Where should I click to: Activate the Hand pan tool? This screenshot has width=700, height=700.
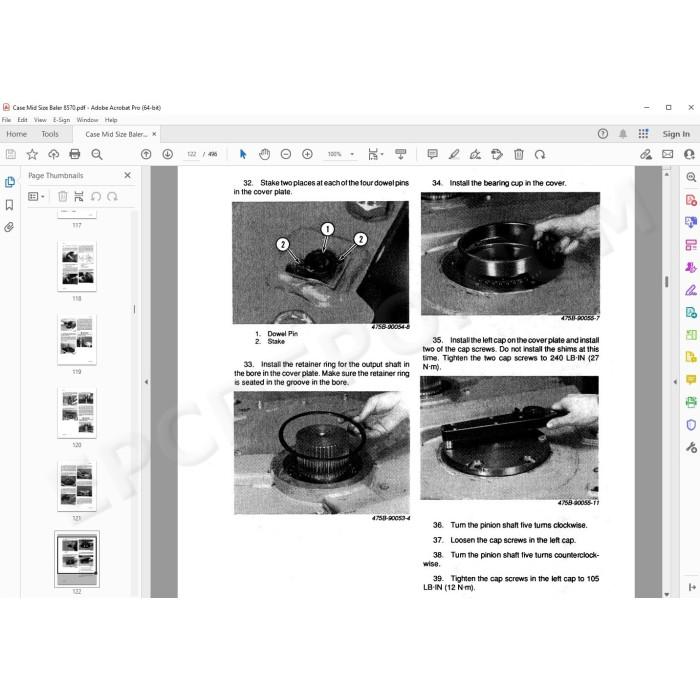click(264, 154)
